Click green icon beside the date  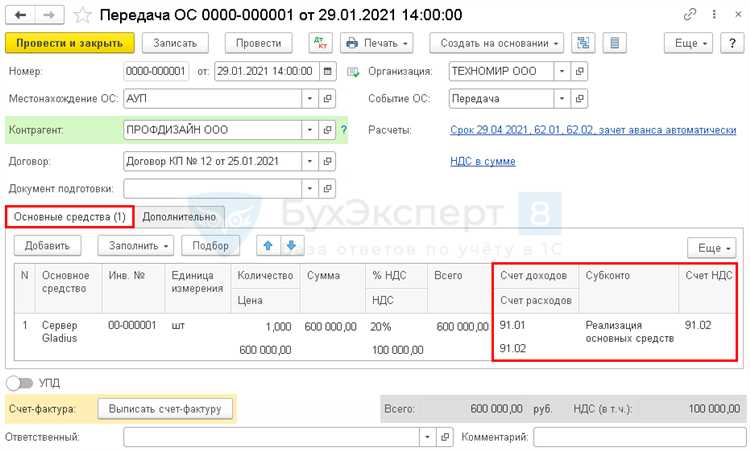[x=353, y=72]
